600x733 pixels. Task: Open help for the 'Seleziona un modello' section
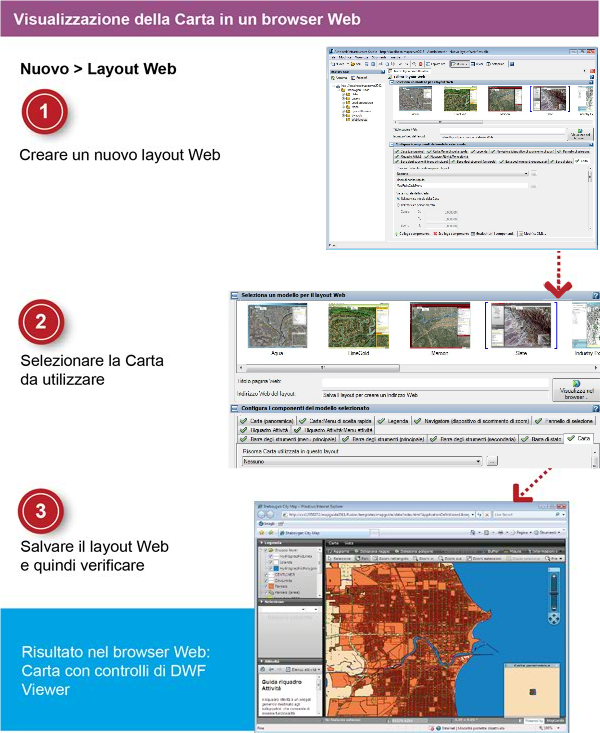(x=596, y=295)
